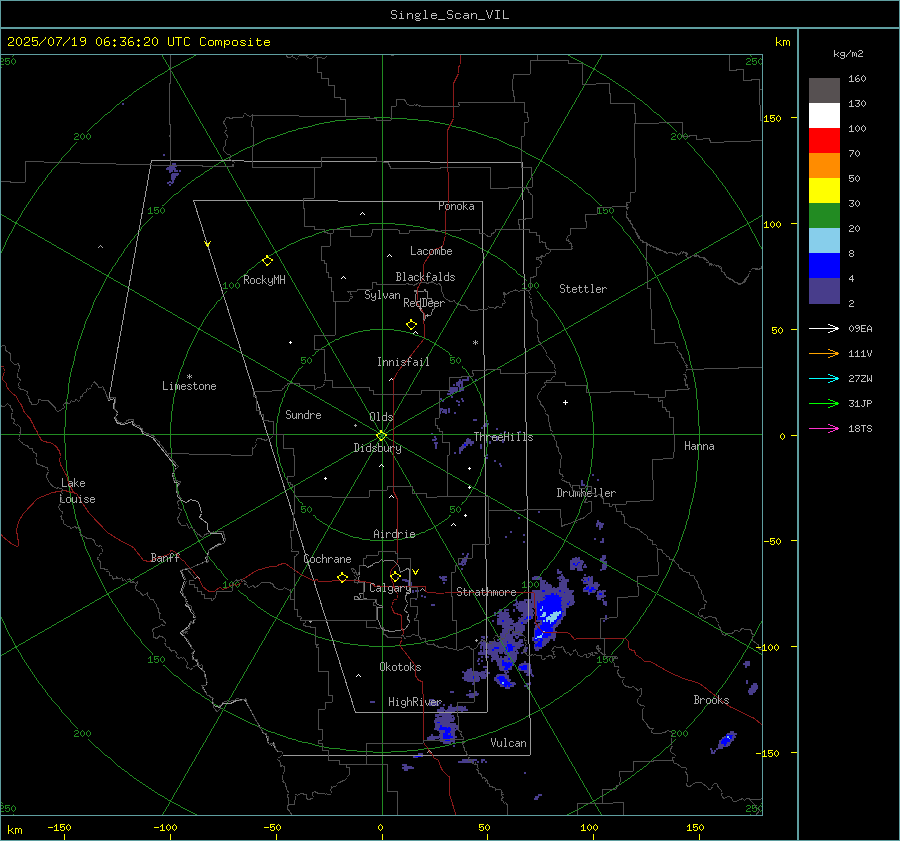Click the blue 4-8 legend color
This screenshot has height=841, width=900.
point(824,265)
